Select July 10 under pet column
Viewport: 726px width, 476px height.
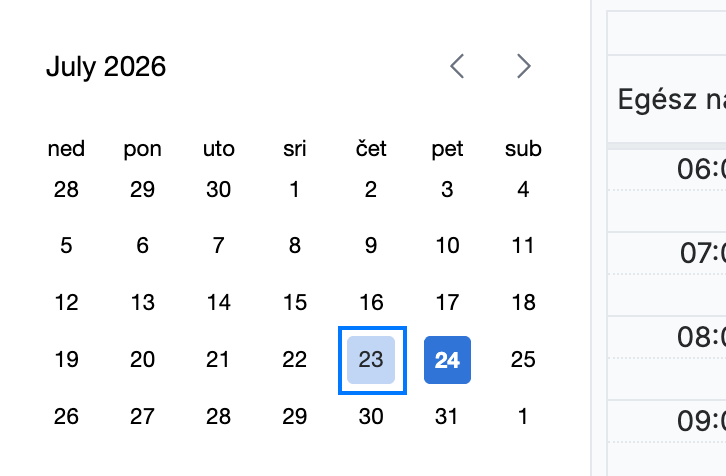pos(447,245)
